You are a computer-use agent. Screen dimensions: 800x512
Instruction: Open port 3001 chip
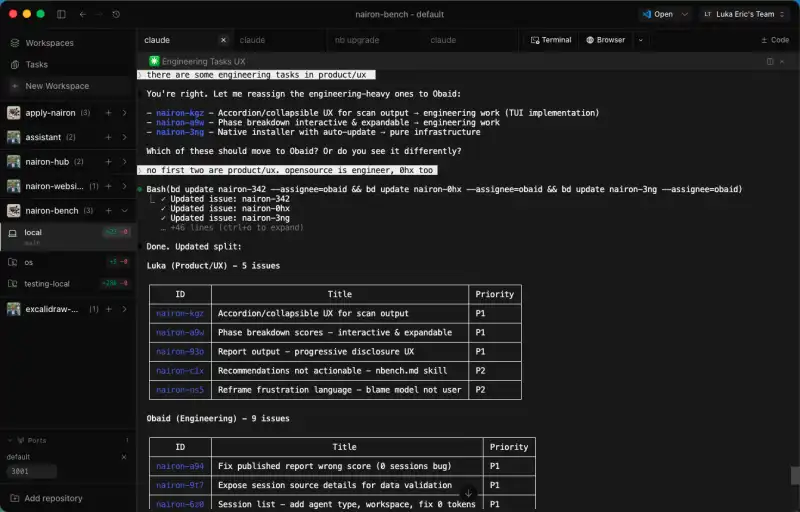31,471
